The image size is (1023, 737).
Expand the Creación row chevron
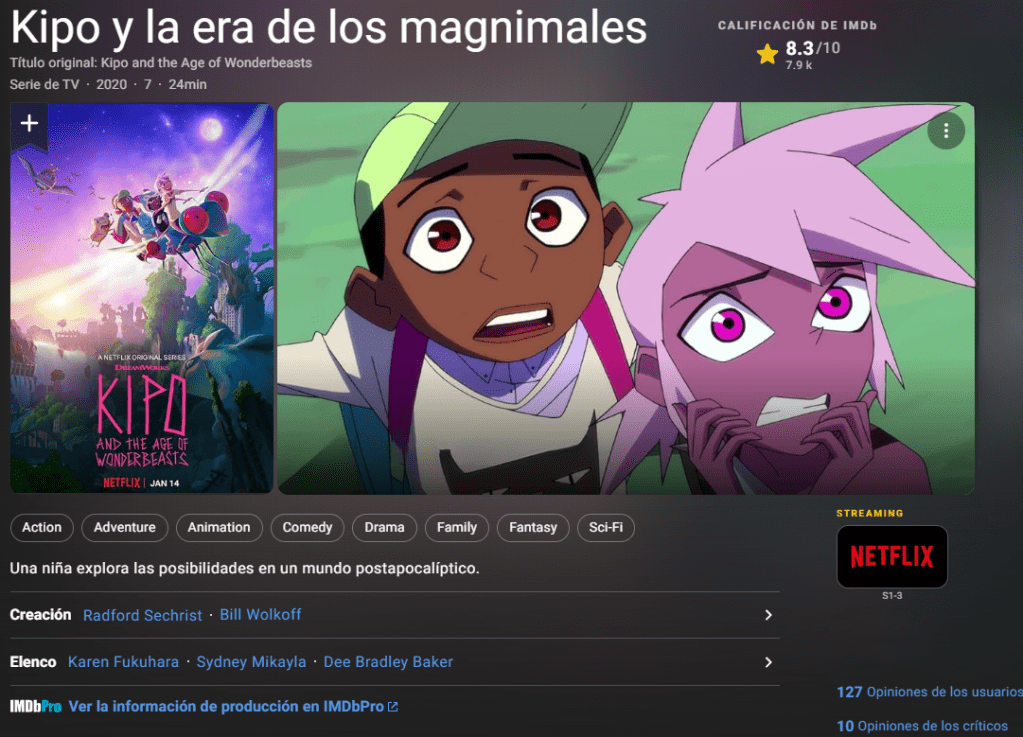click(x=768, y=615)
